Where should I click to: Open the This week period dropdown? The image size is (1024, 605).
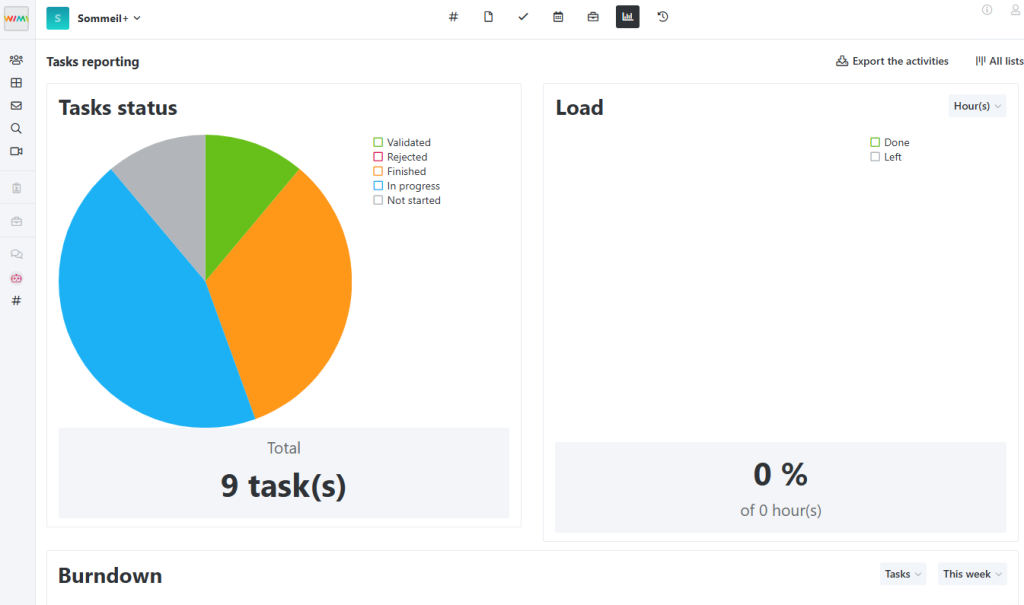tap(972, 574)
